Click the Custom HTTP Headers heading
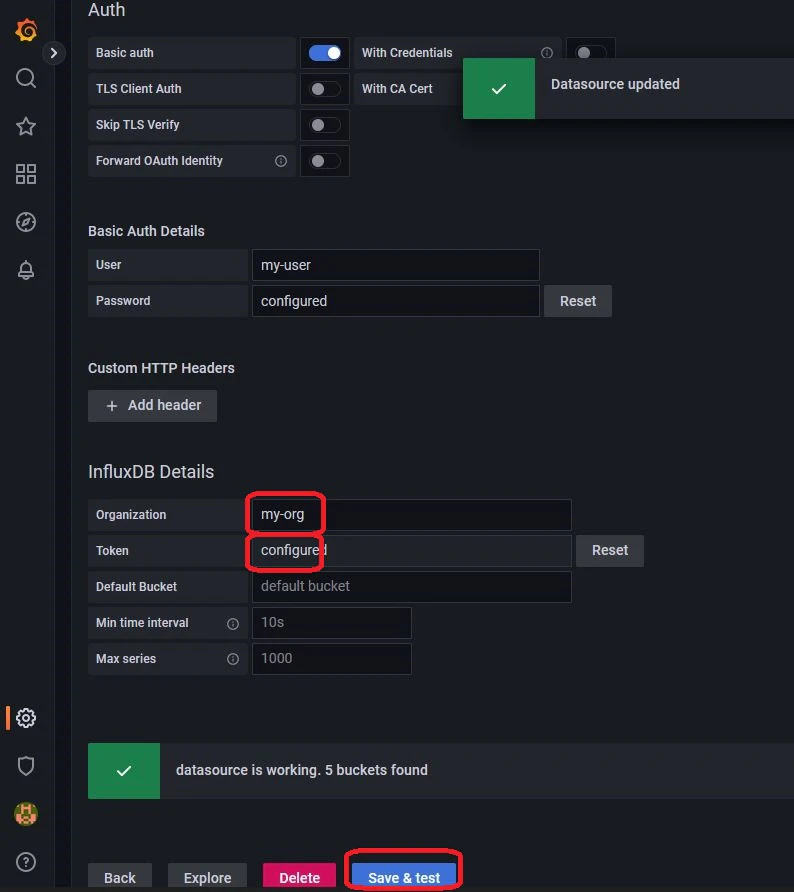The image size is (794, 892). (161, 368)
